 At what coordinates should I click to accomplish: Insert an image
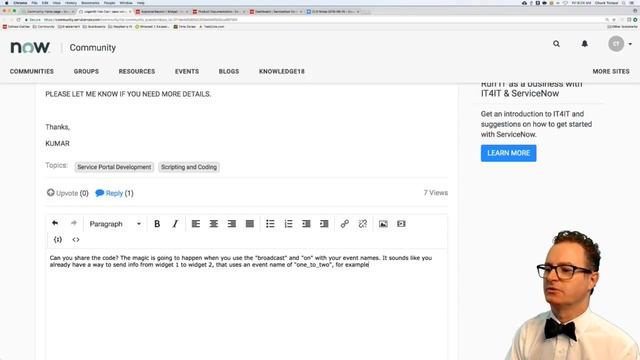[x=383, y=224]
